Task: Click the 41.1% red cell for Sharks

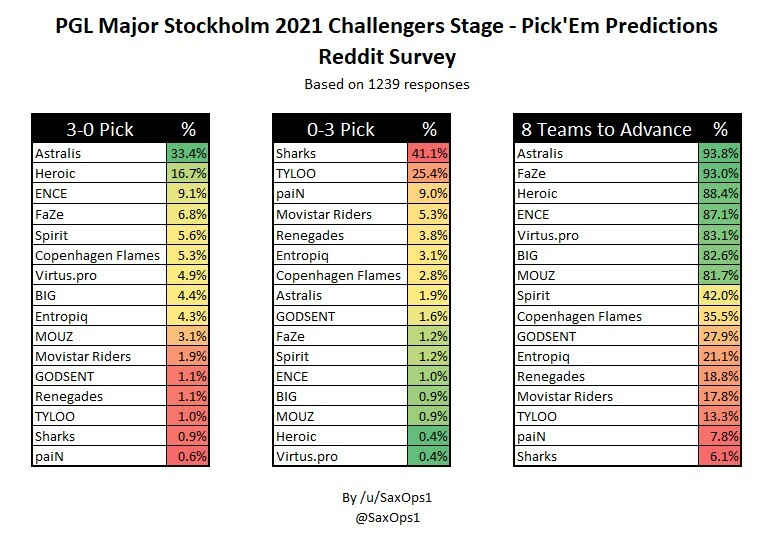Action: pyautogui.click(x=429, y=153)
